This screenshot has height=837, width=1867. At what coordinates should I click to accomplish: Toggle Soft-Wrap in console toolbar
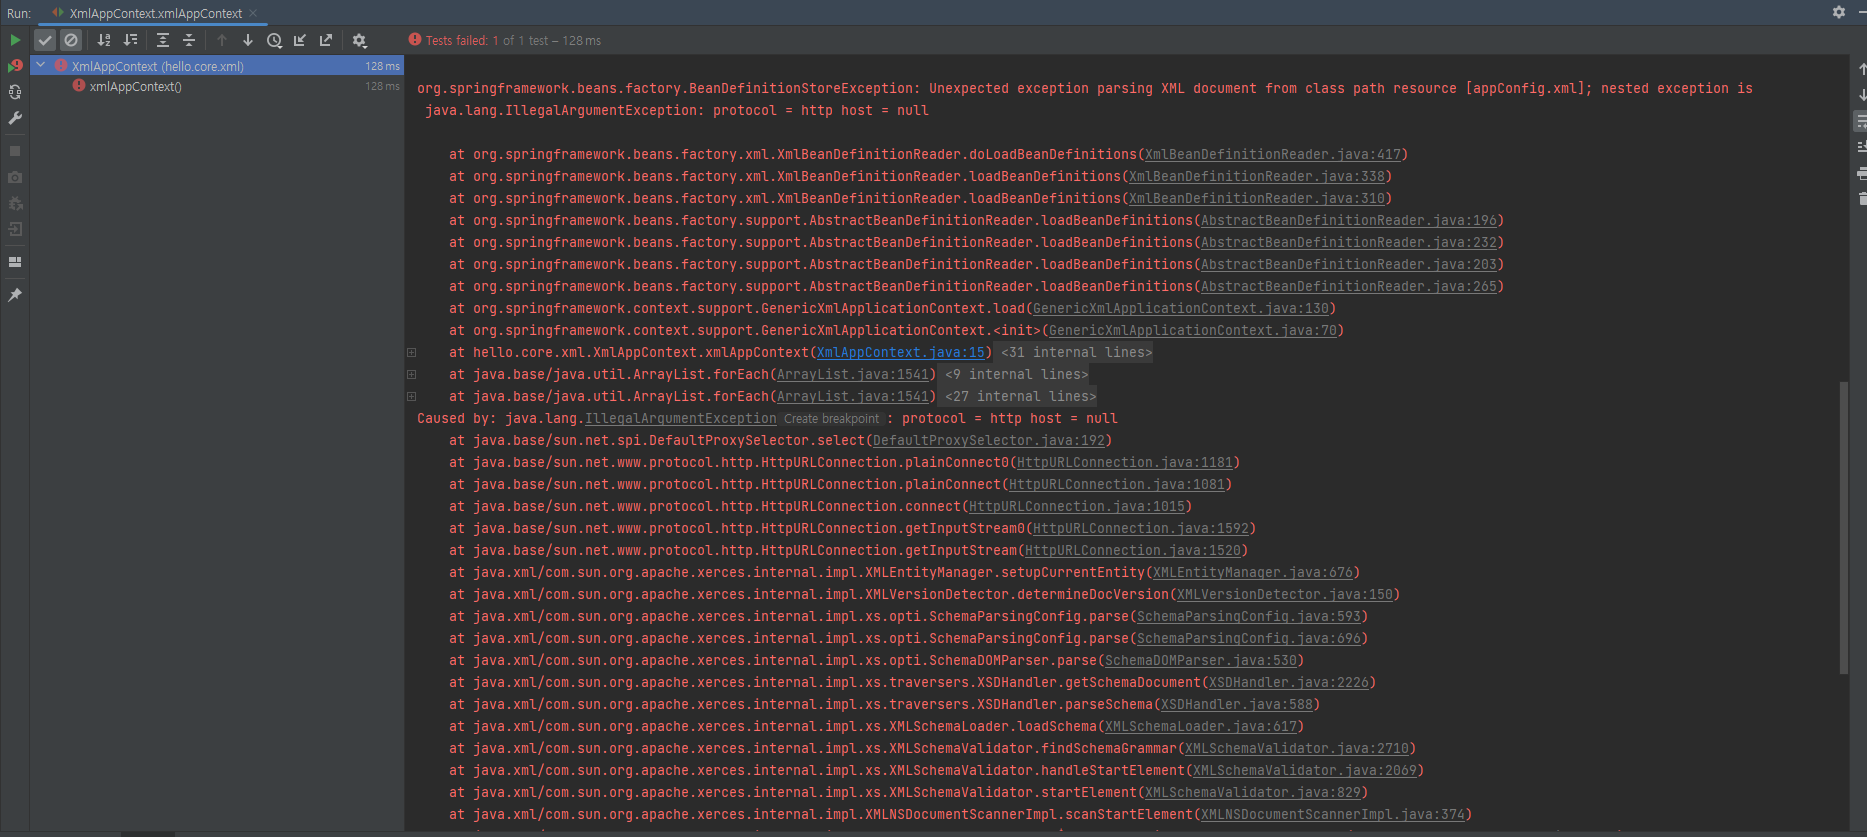(x=1861, y=121)
